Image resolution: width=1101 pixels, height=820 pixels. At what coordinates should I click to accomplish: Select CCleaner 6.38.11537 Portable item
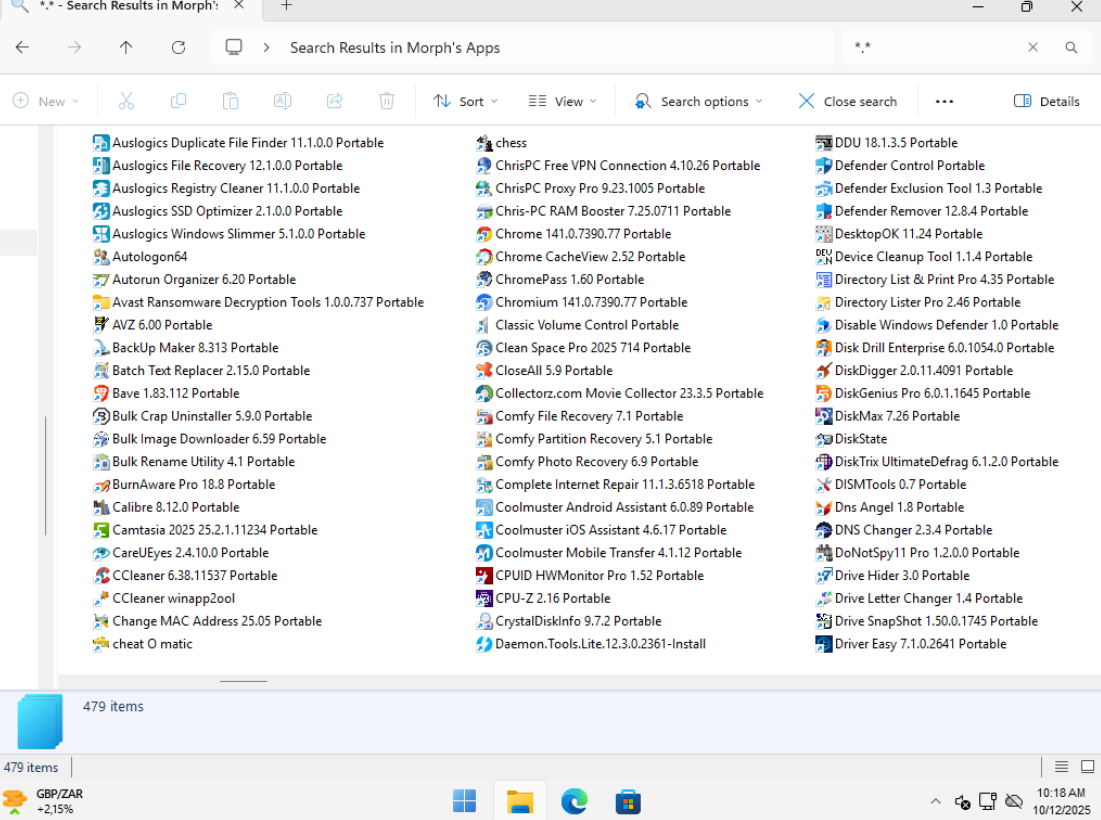(194, 576)
